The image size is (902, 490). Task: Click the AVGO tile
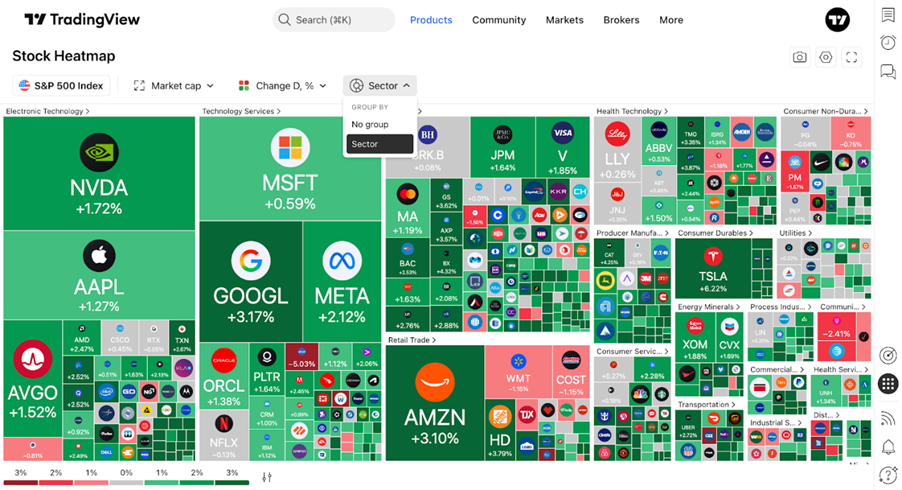32,378
